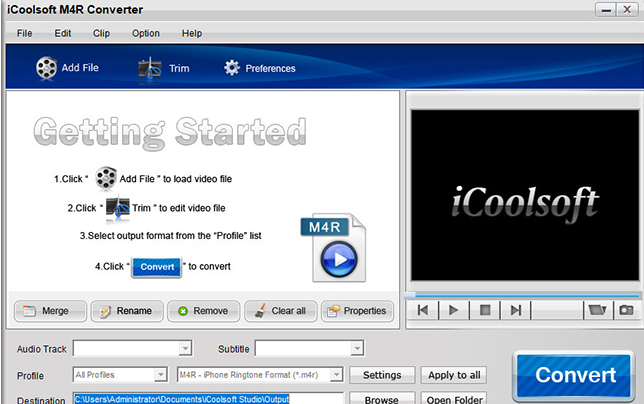The width and height of the screenshot is (644, 404).
Task: Open the Trim tool in toolbar
Action: pyautogui.click(x=164, y=68)
